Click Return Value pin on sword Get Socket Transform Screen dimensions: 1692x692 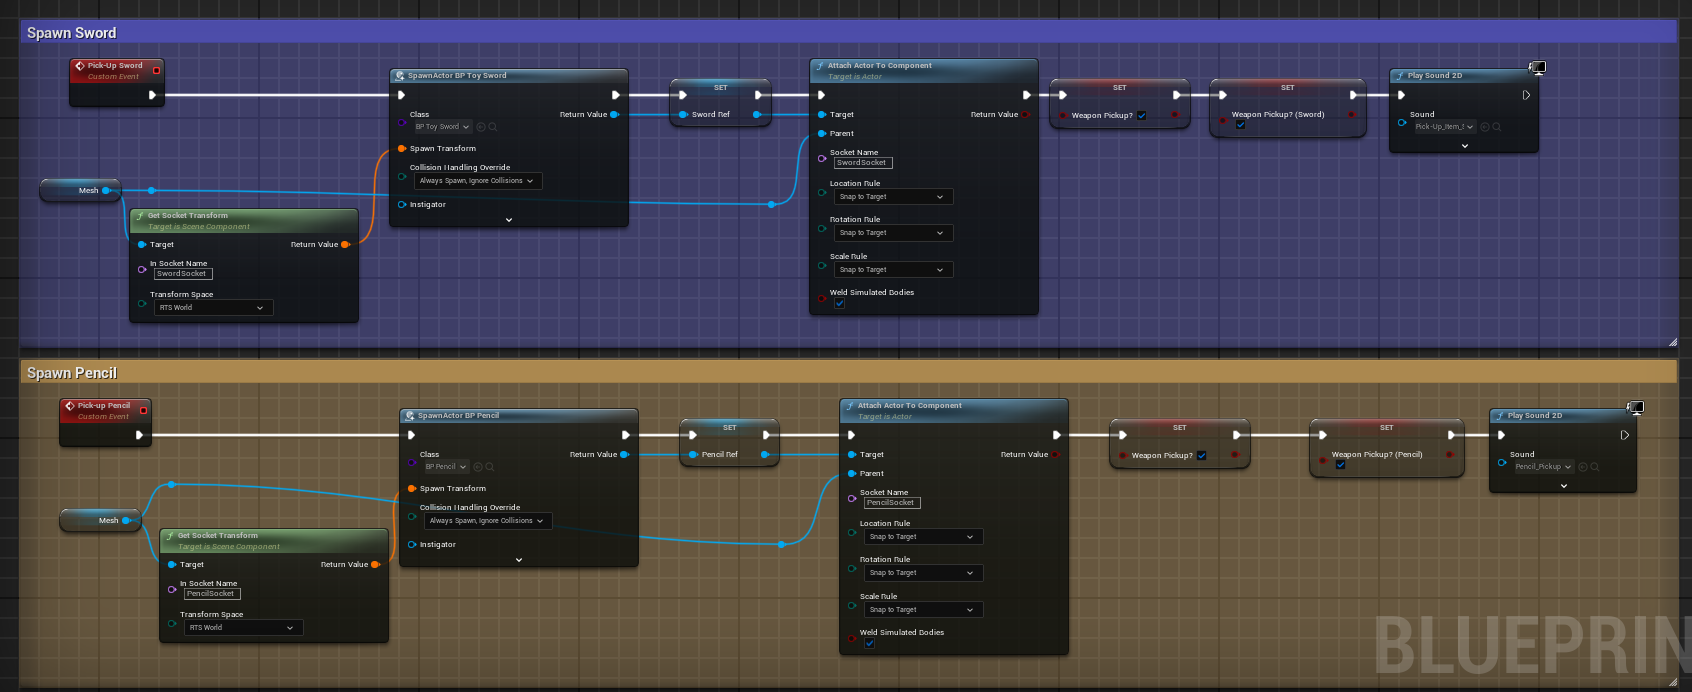click(345, 244)
